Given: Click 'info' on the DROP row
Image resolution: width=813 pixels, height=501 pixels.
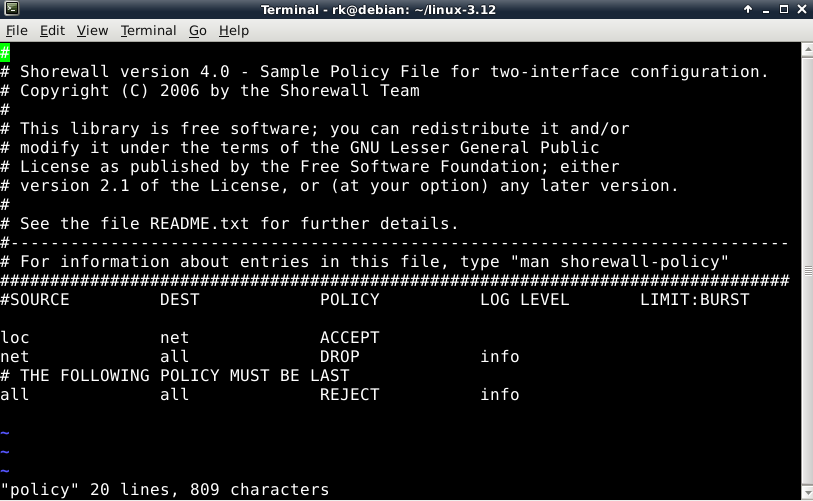Looking at the screenshot, I should point(500,357).
